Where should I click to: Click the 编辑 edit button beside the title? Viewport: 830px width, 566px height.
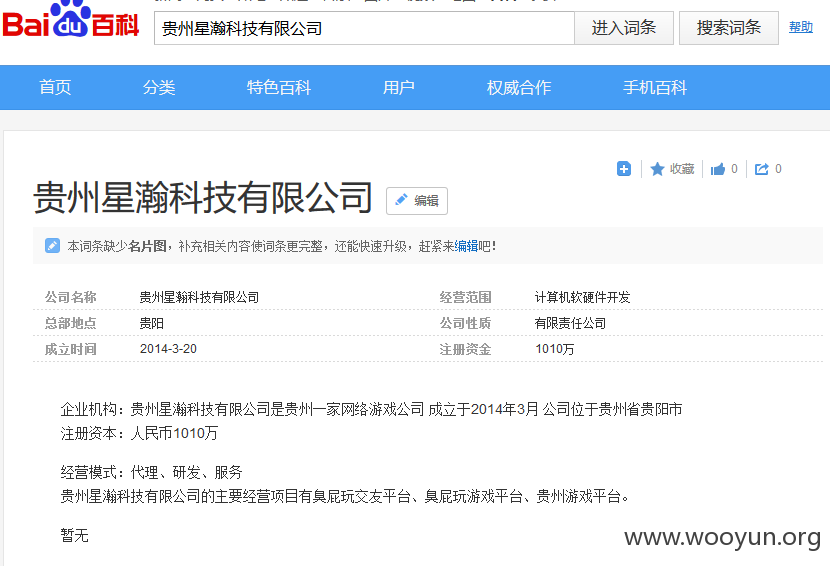[x=417, y=201]
